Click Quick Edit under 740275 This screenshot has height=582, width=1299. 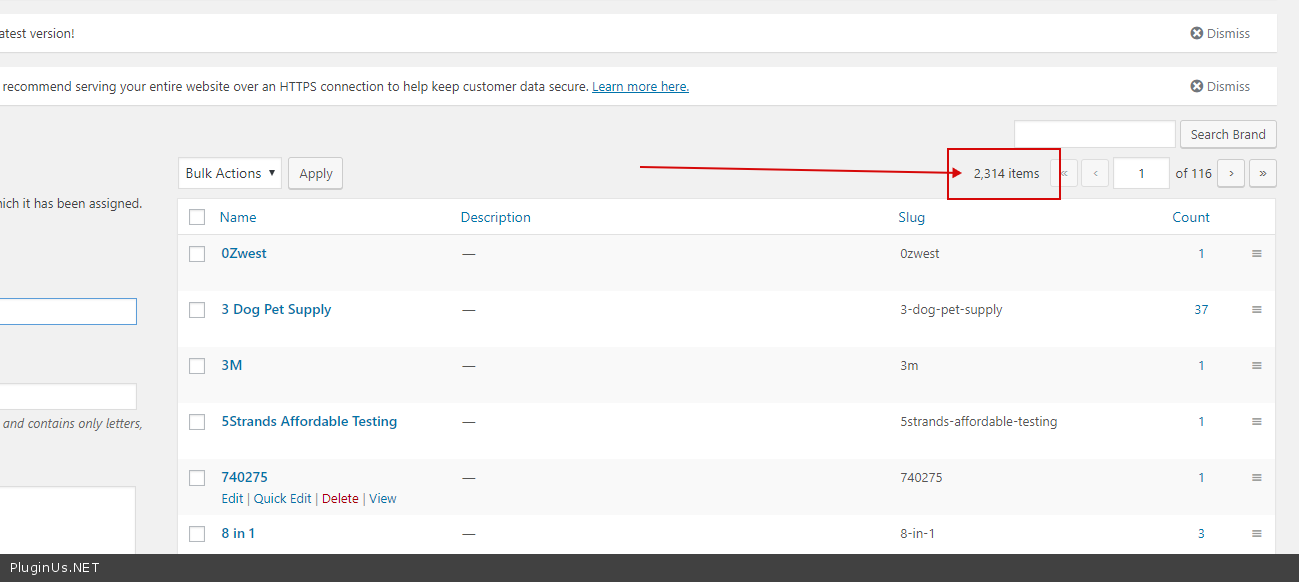tap(282, 498)
